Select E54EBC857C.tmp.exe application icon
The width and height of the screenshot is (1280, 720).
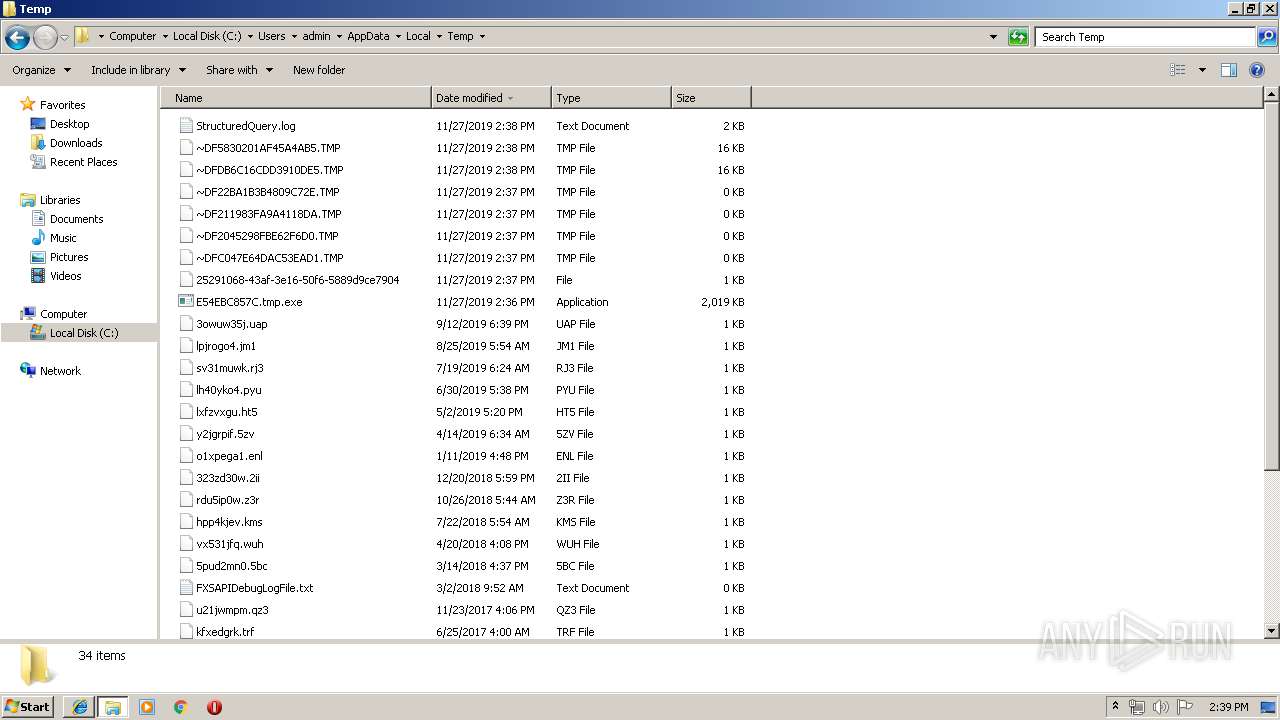pyautogui.click(x=186, y=302)
